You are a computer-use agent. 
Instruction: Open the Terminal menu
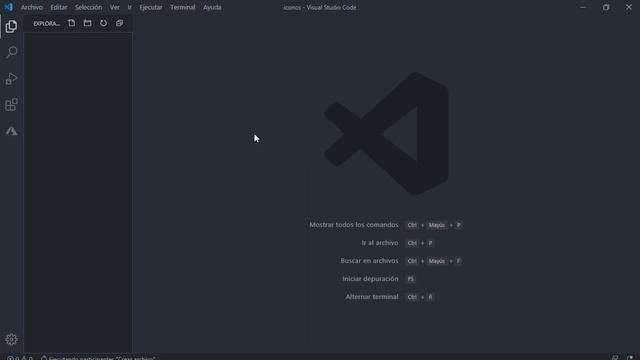[182, 7]
